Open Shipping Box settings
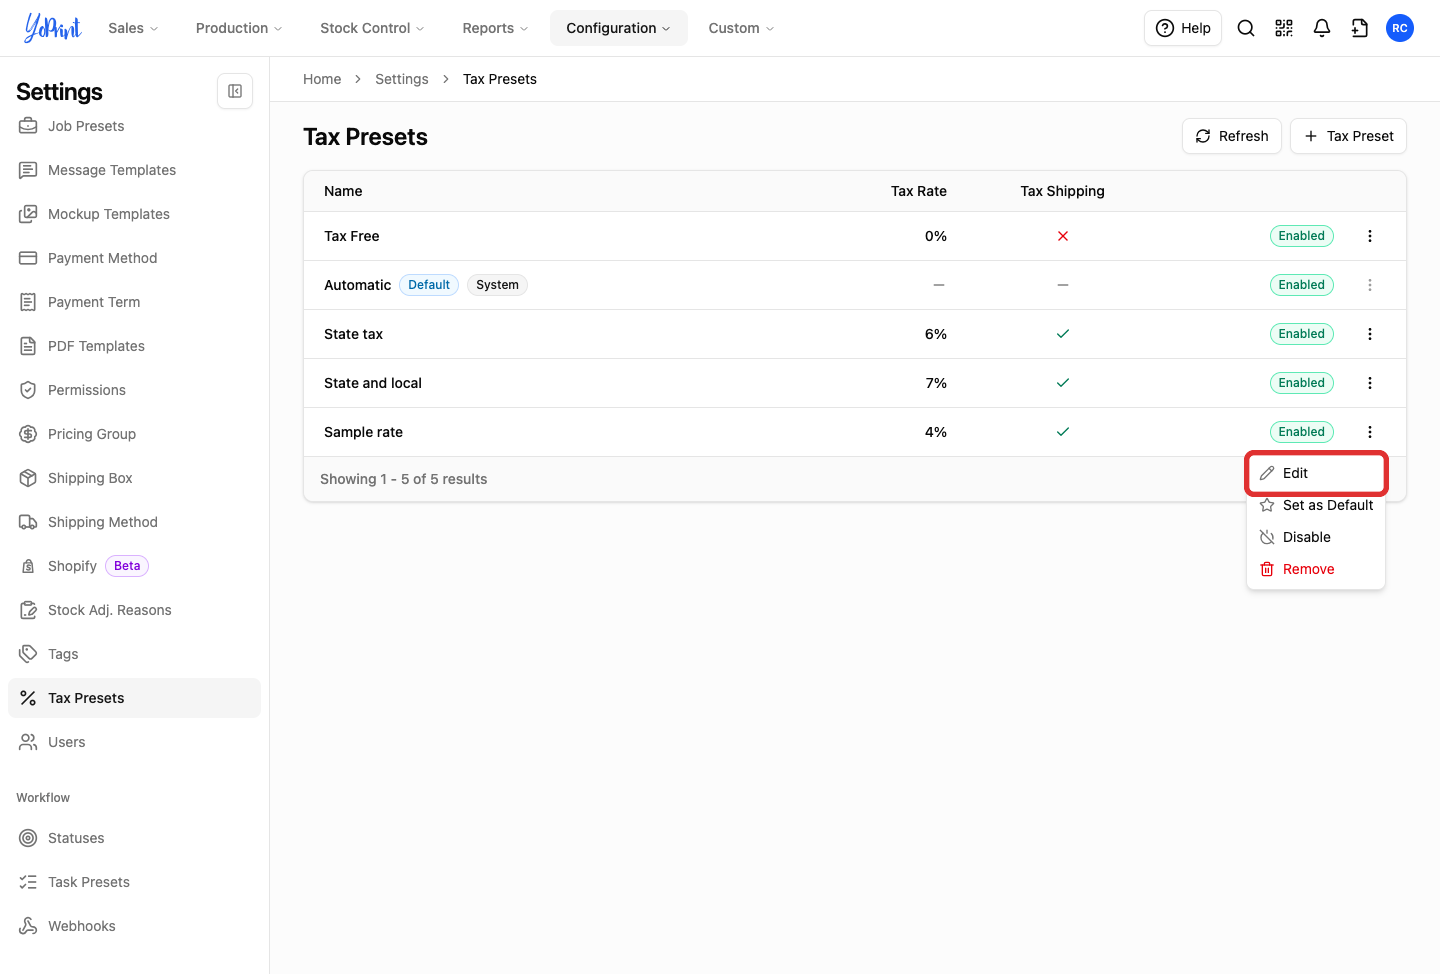 (134, 478)
